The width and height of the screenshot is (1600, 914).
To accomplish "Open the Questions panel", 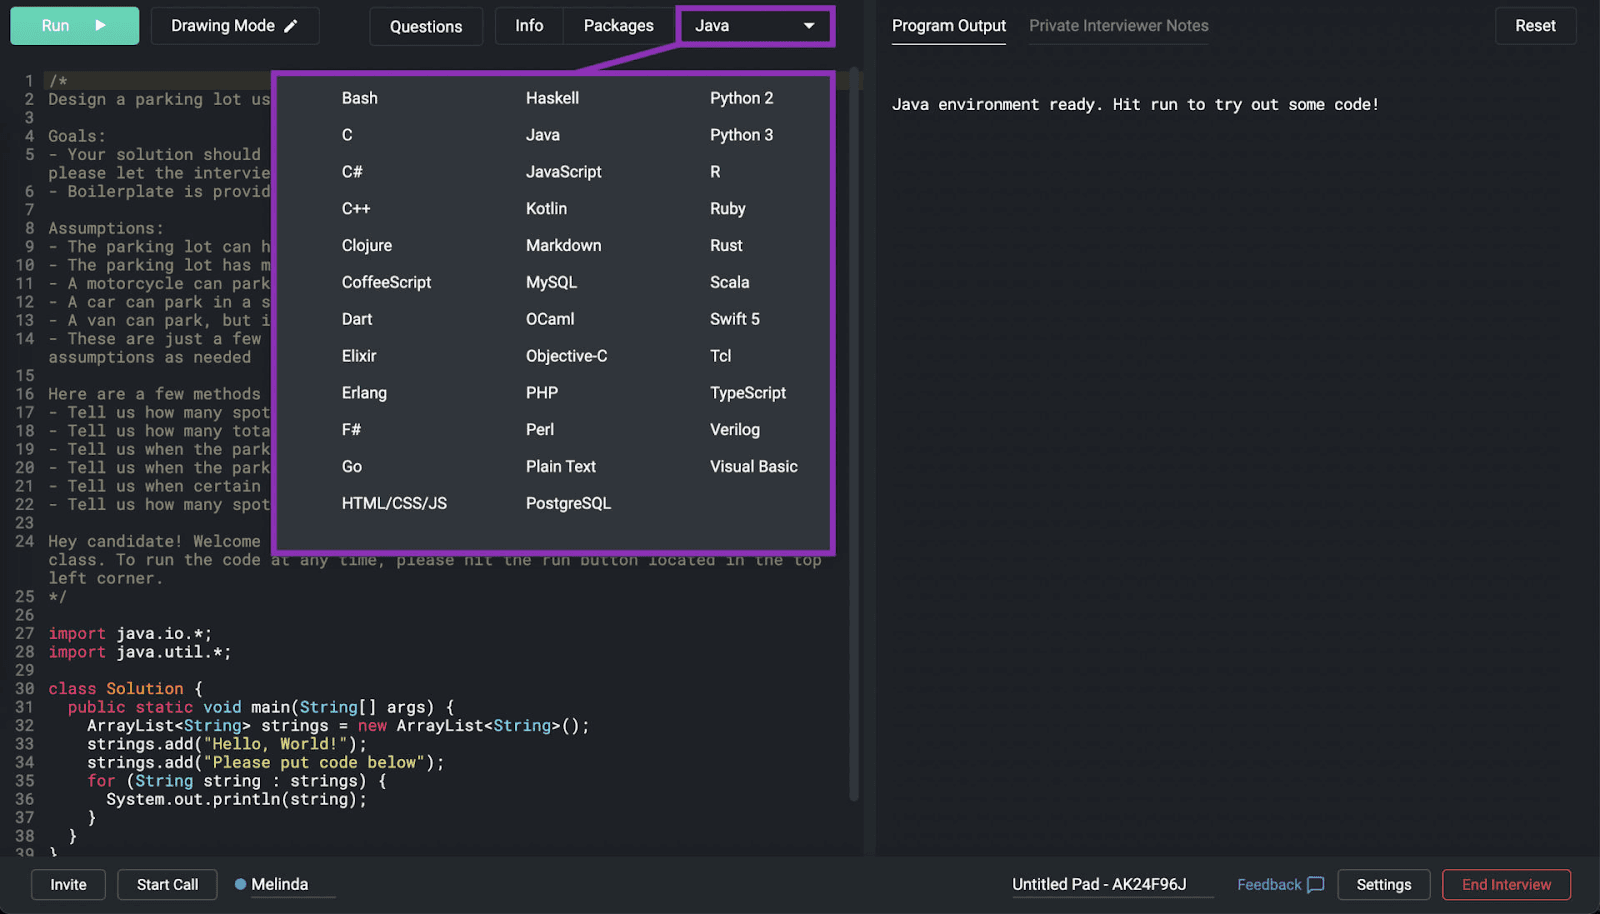I will pyautogui.click(x=426, y=26).
